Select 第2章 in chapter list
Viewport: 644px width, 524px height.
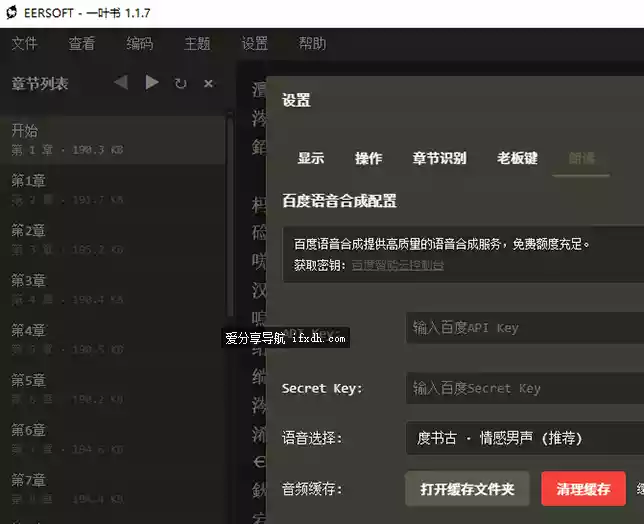pos(113,239)
